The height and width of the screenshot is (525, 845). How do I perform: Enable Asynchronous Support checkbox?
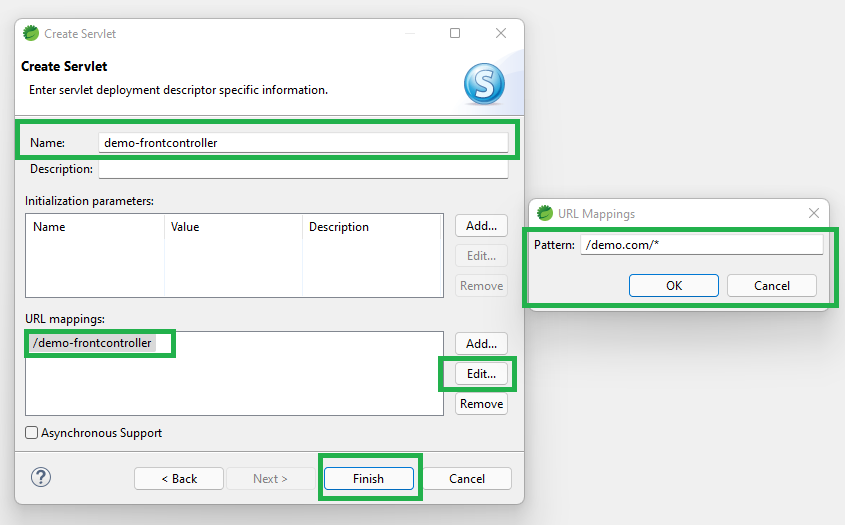pos(32,432)
